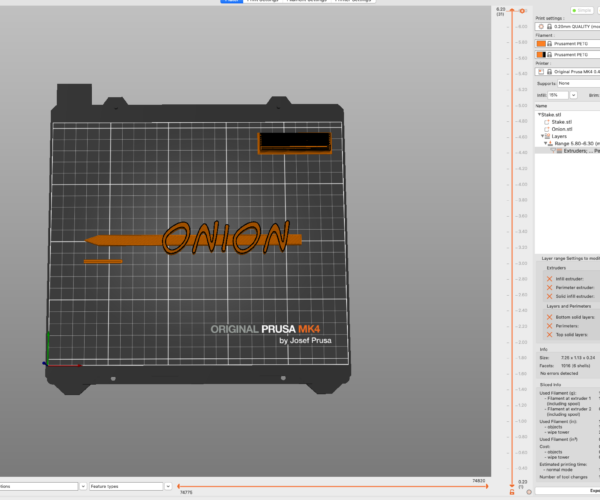Screen dimensions: 600x500
Task: Remove the Perimeter extruder override
Action: 548,287
